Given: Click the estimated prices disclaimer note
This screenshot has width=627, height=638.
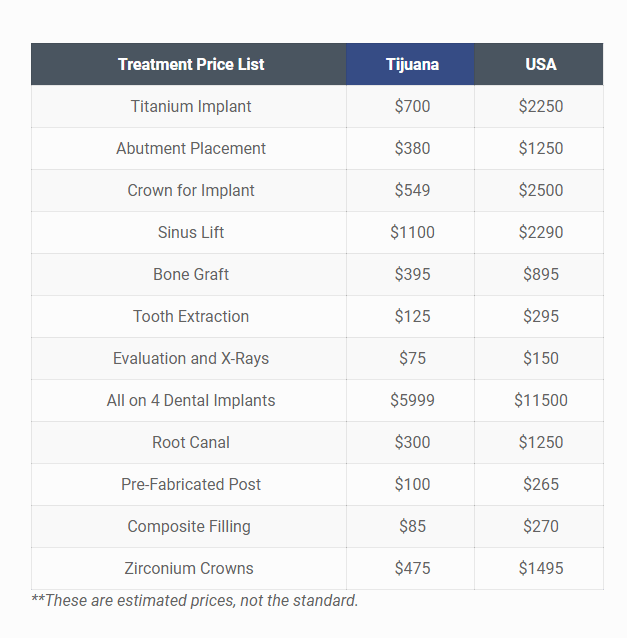Looking at the screenshot, I should tap(195, 600).
